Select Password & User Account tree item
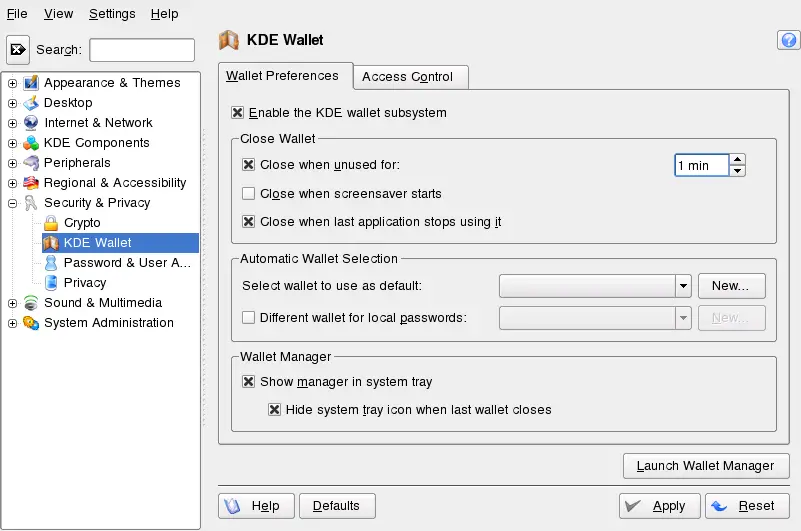This screenshot has width=801, height=531. [126, 263]
